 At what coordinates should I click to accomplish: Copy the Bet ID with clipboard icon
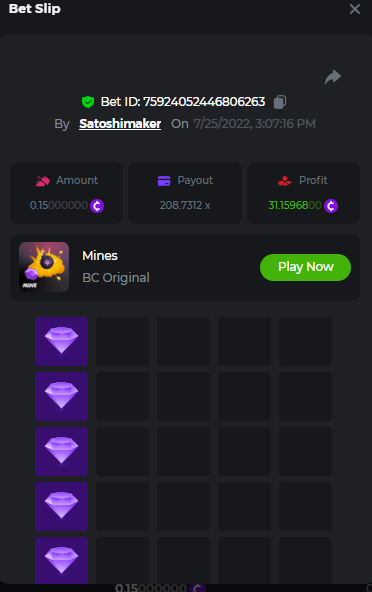tap(280, 102)
